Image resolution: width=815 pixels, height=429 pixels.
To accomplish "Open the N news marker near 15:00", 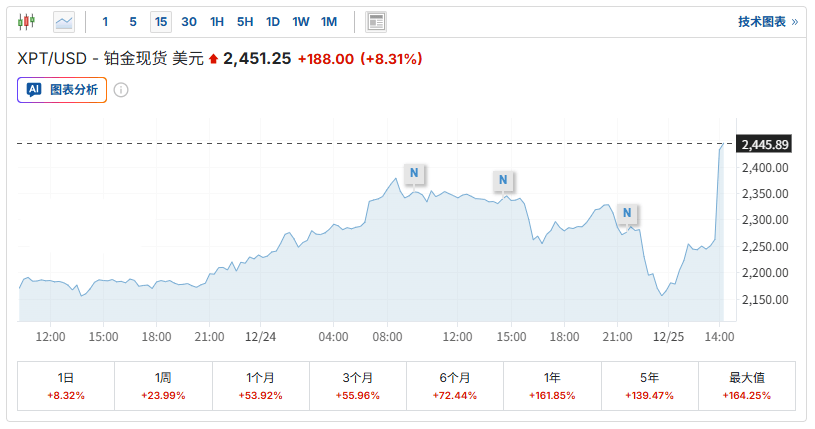I will coord(503,180).
